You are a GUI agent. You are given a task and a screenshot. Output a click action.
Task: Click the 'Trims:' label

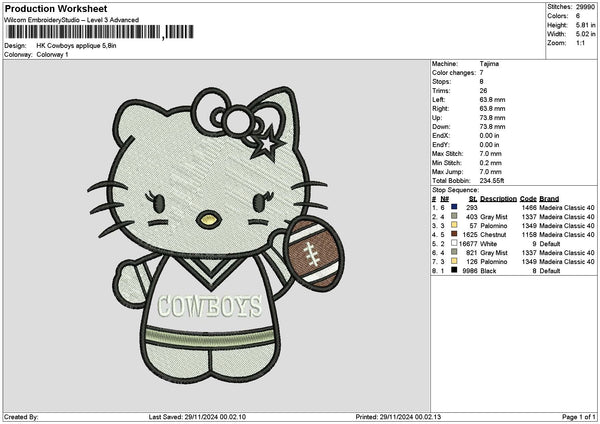pyautogui.click(x=442, y=91)
